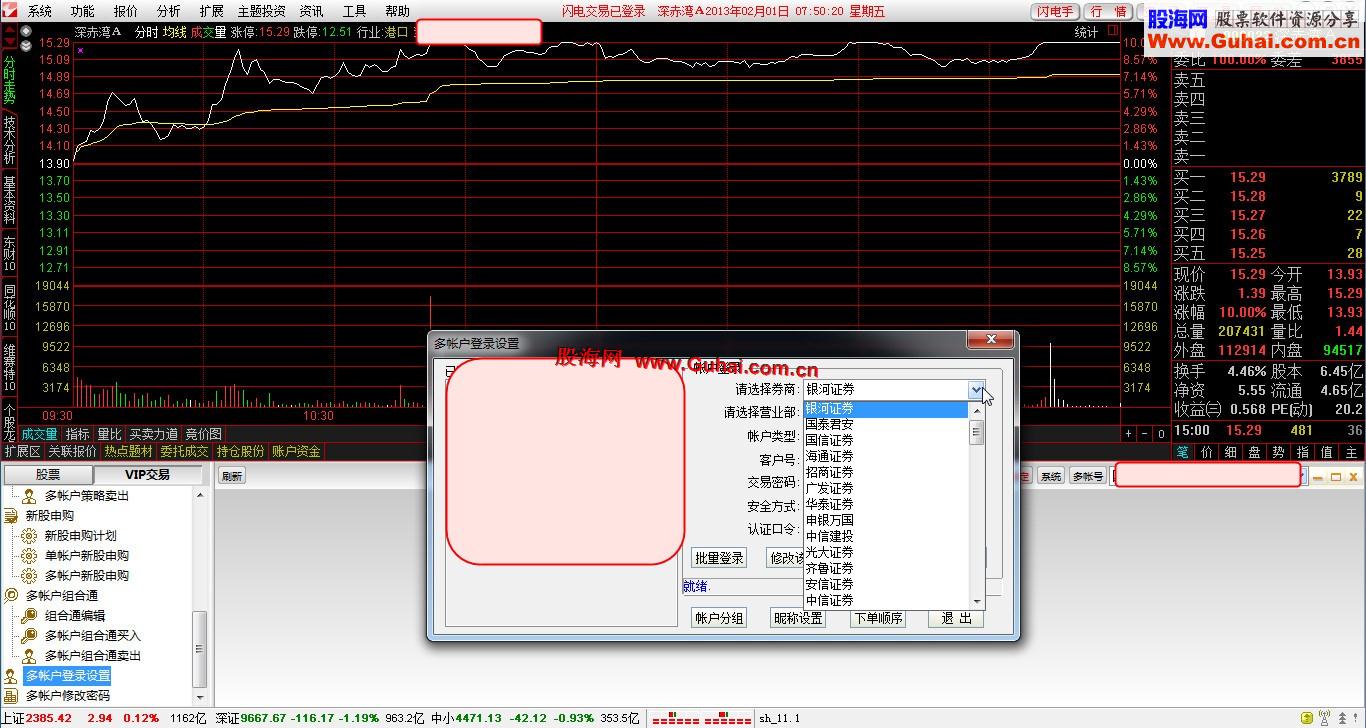Click the 盘 tab in quote panel
The height and width of the screenshot is (728, 1366).
pos(1254,452)
